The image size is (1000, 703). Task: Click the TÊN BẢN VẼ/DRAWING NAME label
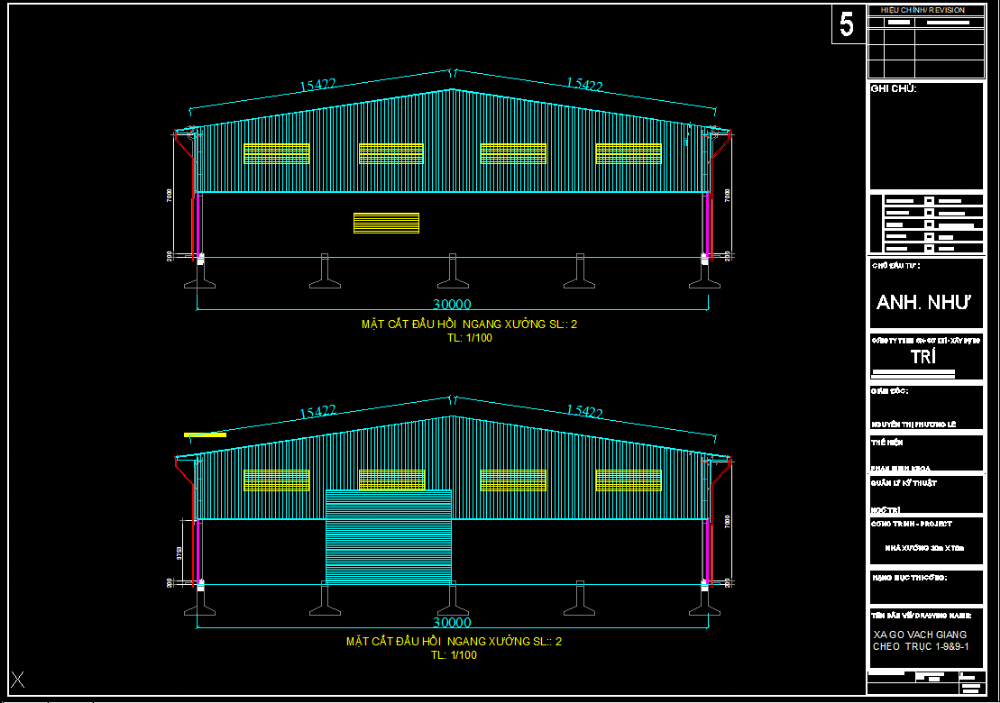[x=922, y=616]
